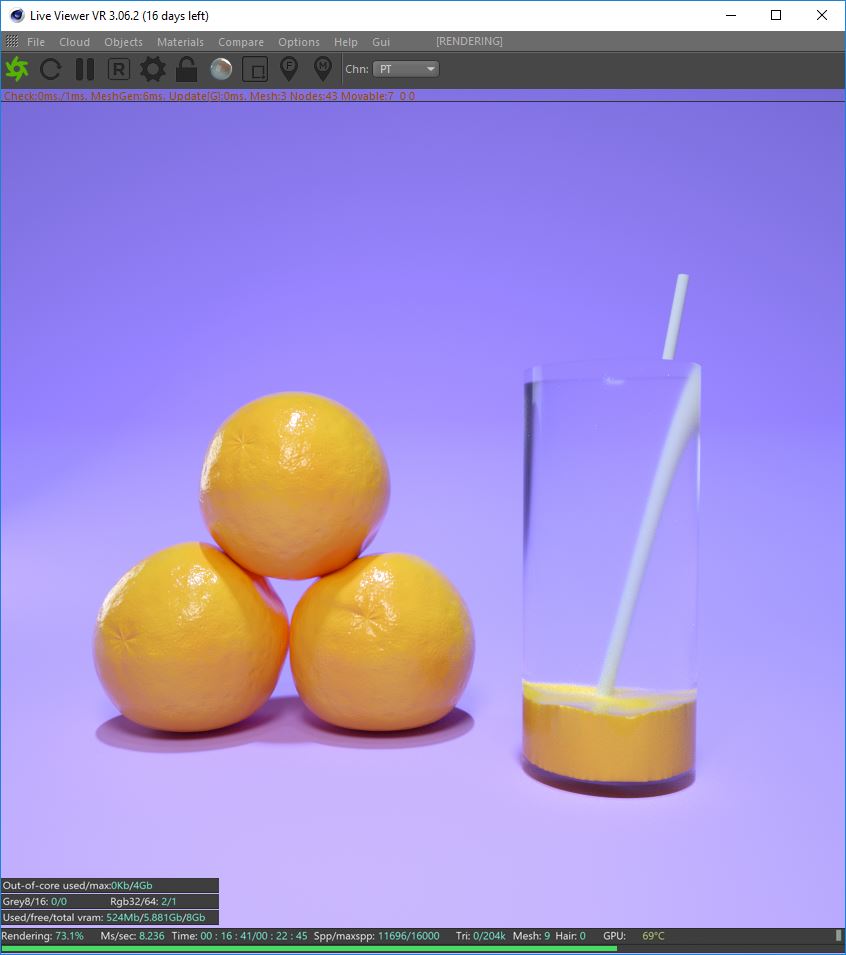Viewport: 846px width, 955px height.
Task: Click the Hair: 0 count
Action: click(570, 936)
